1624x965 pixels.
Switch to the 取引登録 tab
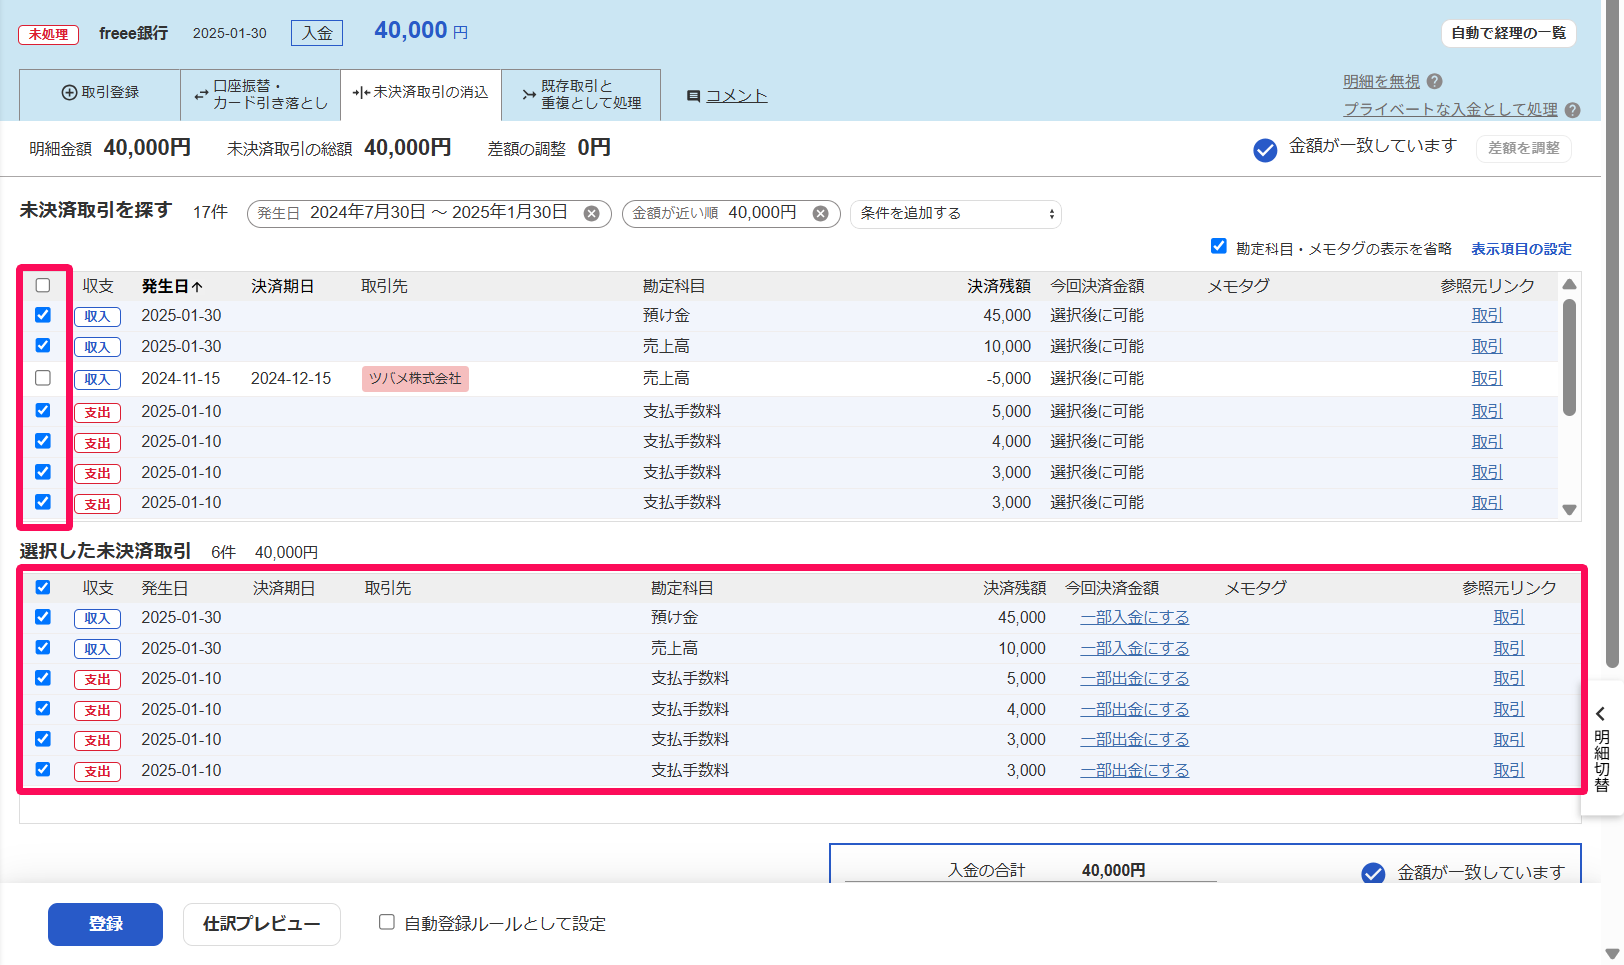[x=100, y=93]
